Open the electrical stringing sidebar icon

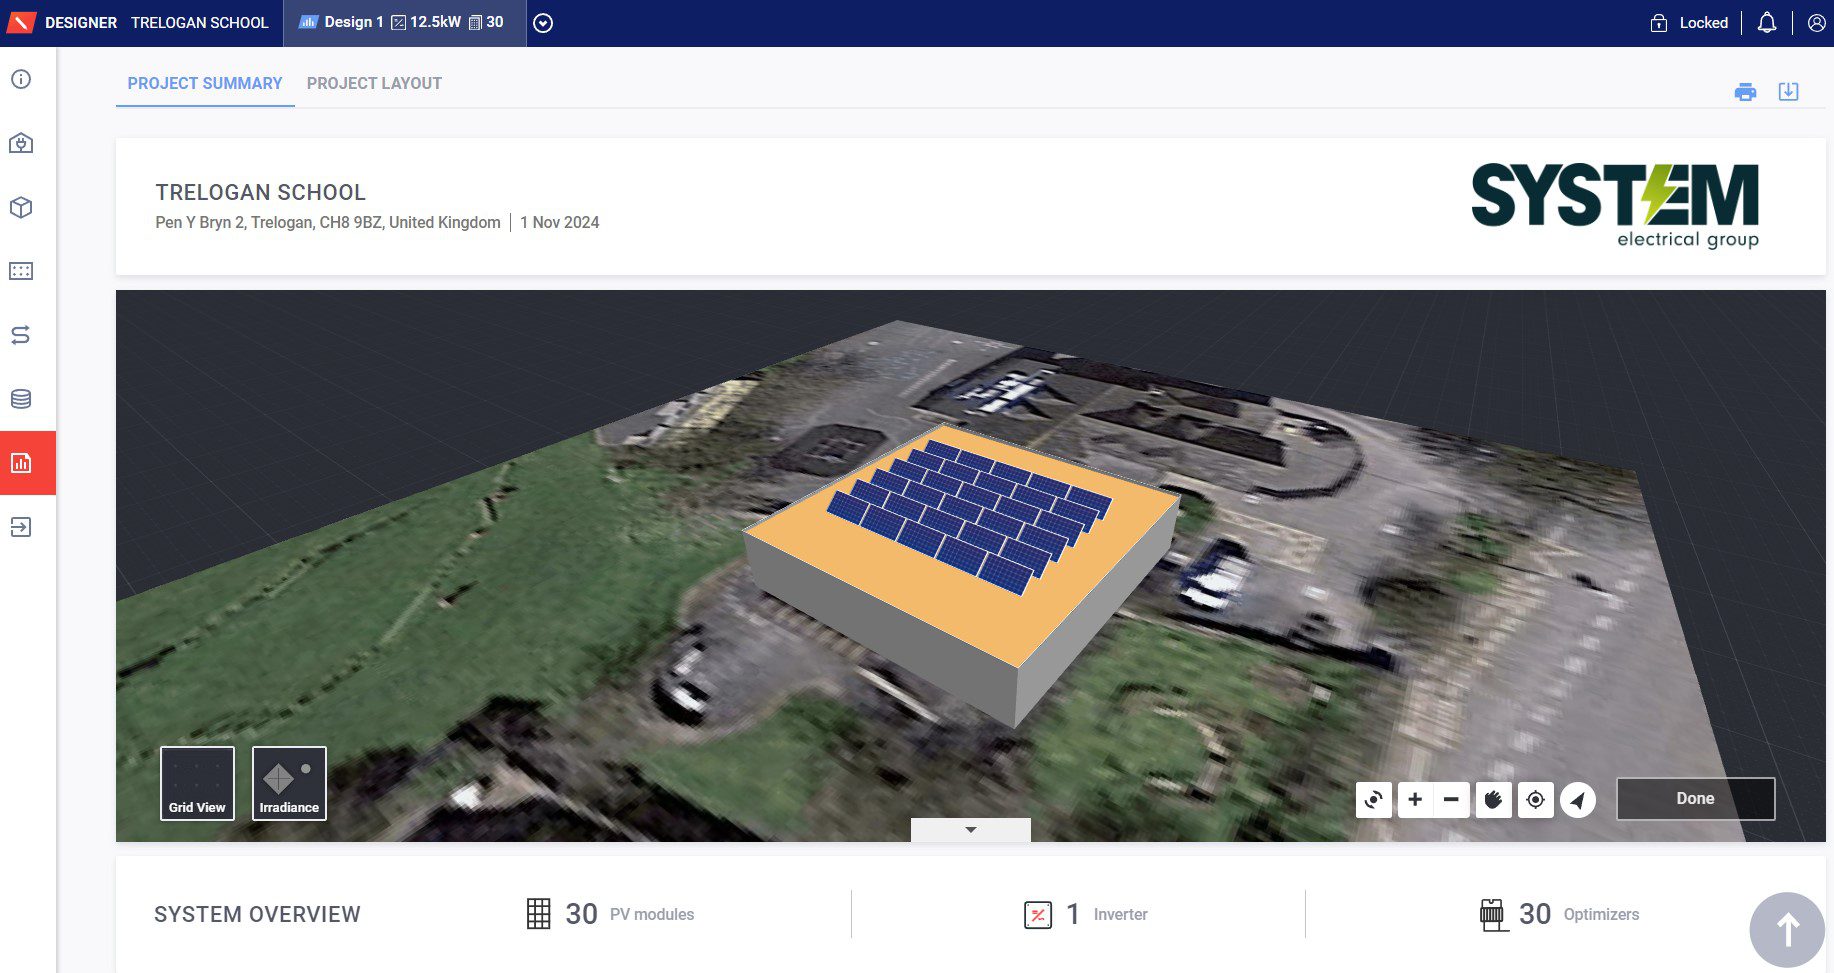coord(21,335)
